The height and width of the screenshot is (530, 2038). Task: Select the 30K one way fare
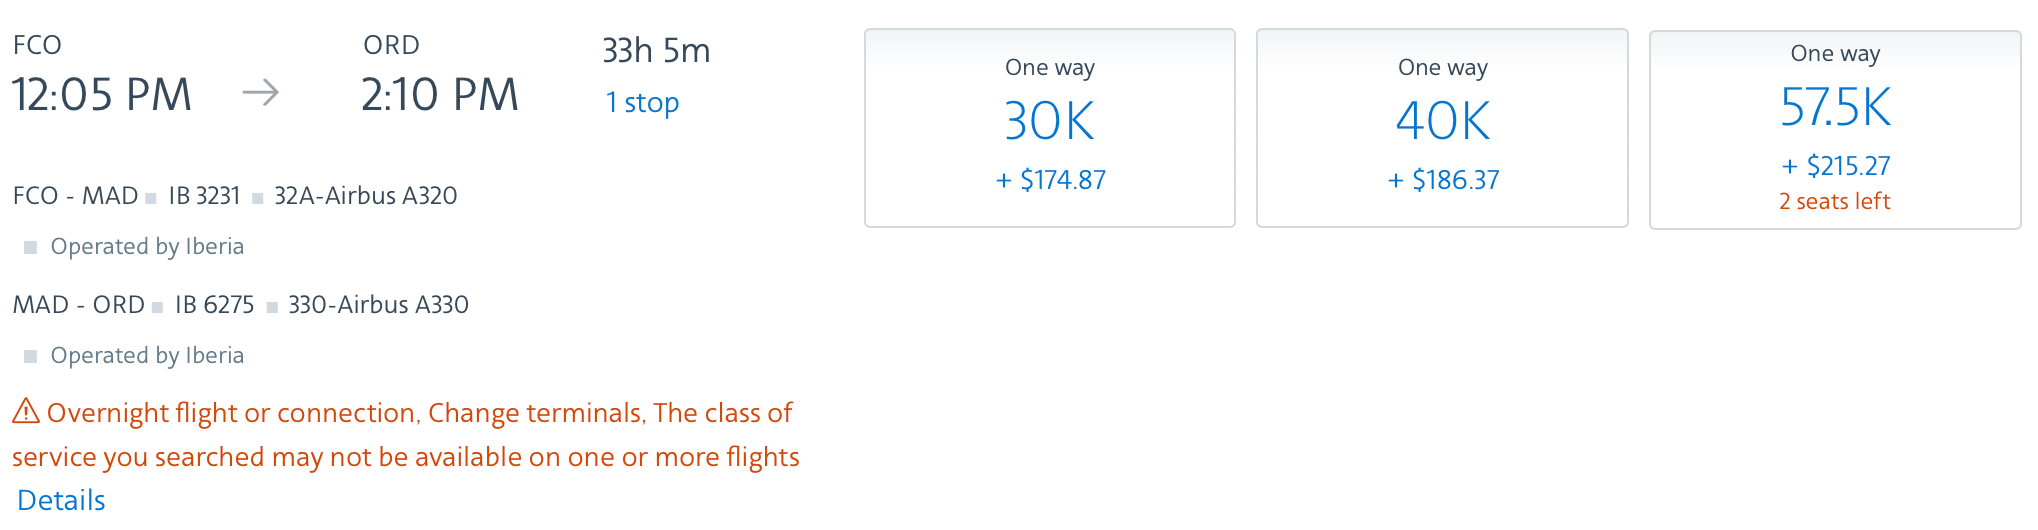[1050, 128]
